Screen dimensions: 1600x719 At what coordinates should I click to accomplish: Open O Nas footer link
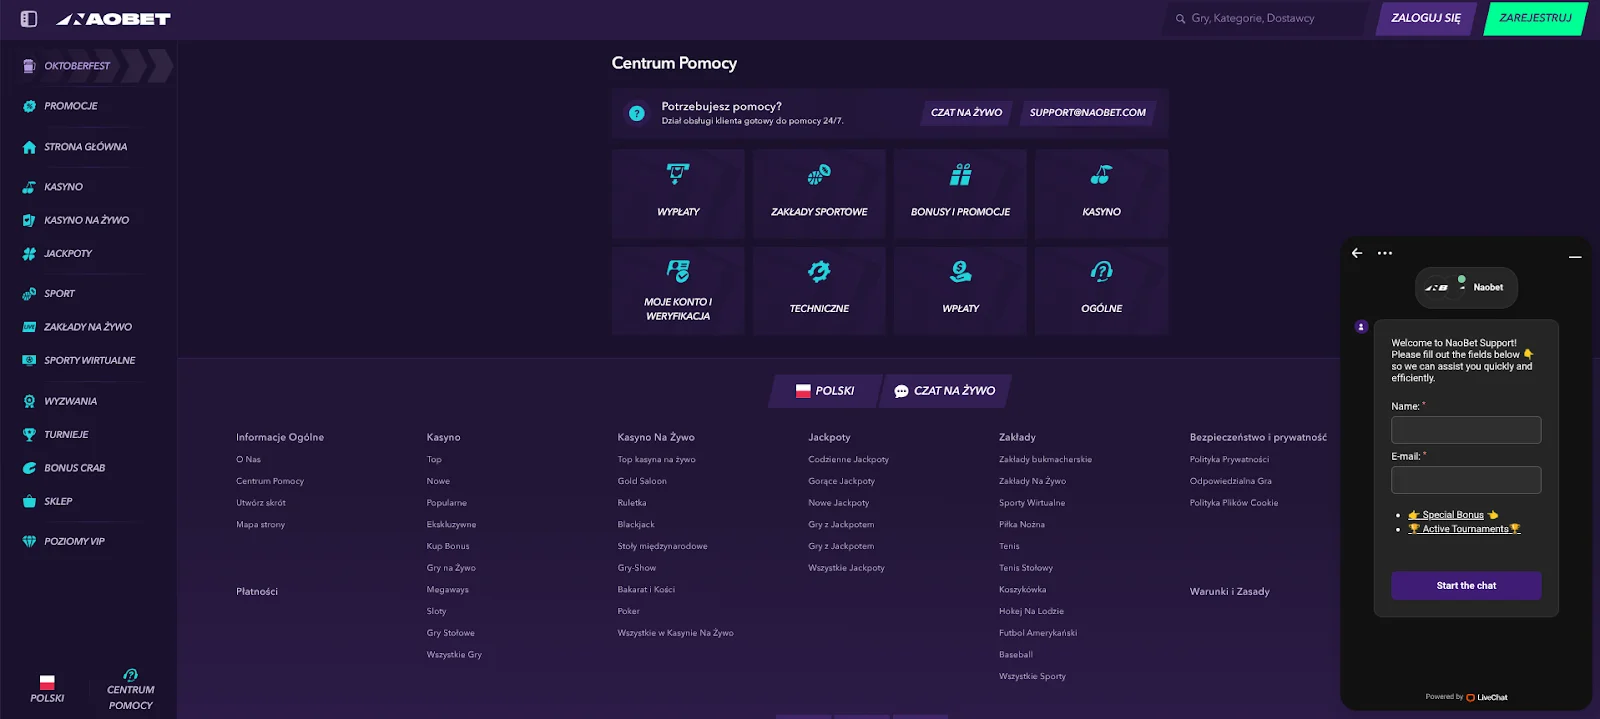[x=248, y=460]
